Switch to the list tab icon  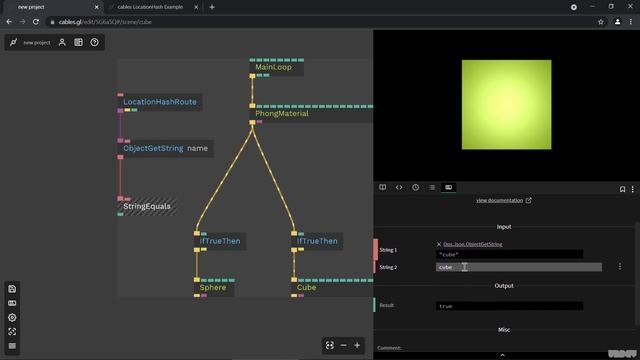(432, 187)
